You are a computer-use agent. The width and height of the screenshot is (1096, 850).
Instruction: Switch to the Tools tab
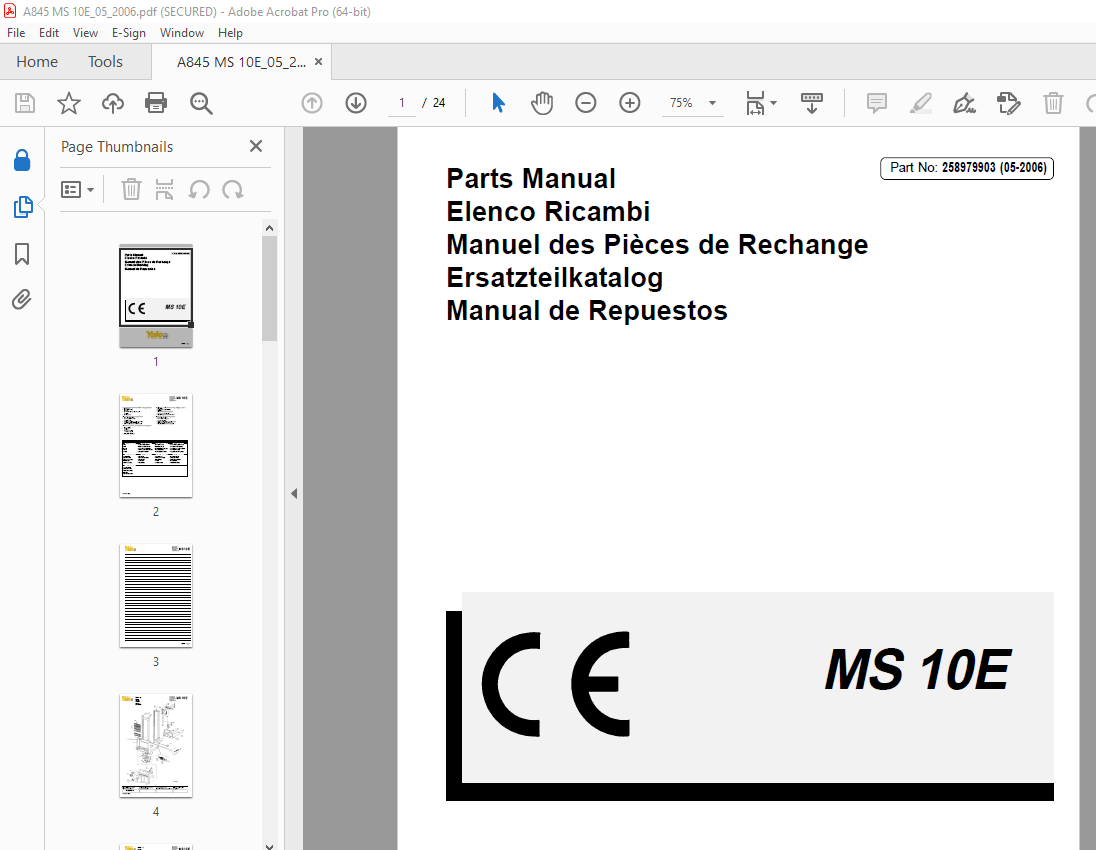(106, 62)
